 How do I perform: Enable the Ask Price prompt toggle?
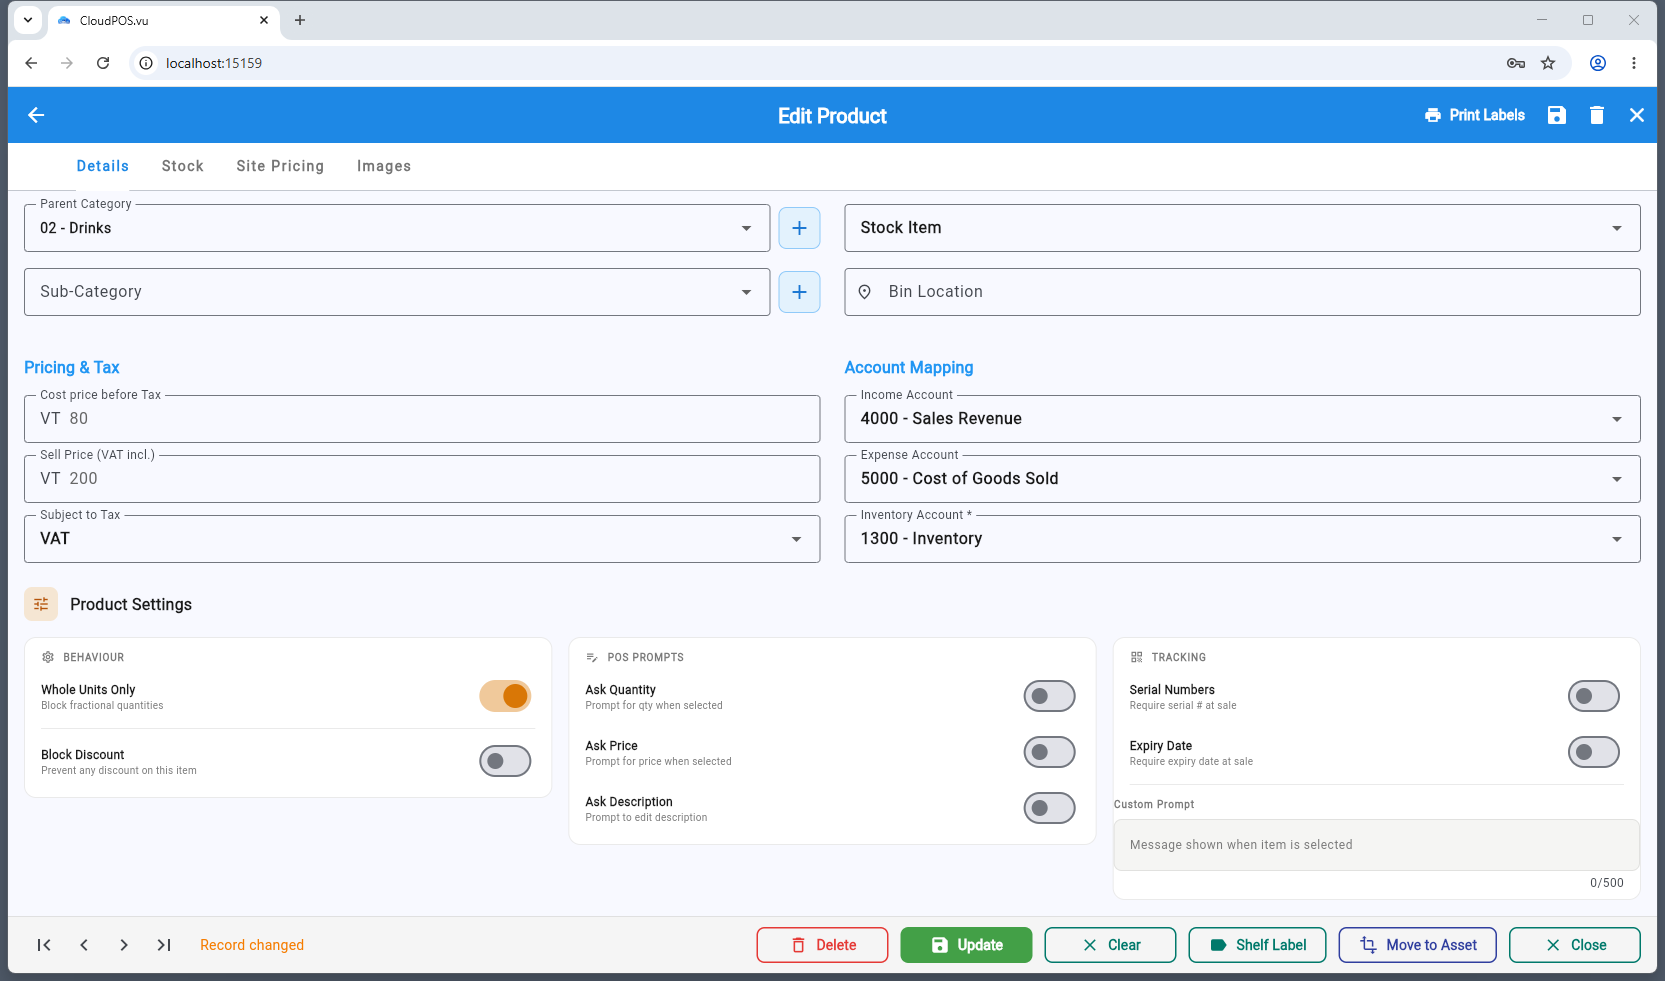pos(1049,752)
